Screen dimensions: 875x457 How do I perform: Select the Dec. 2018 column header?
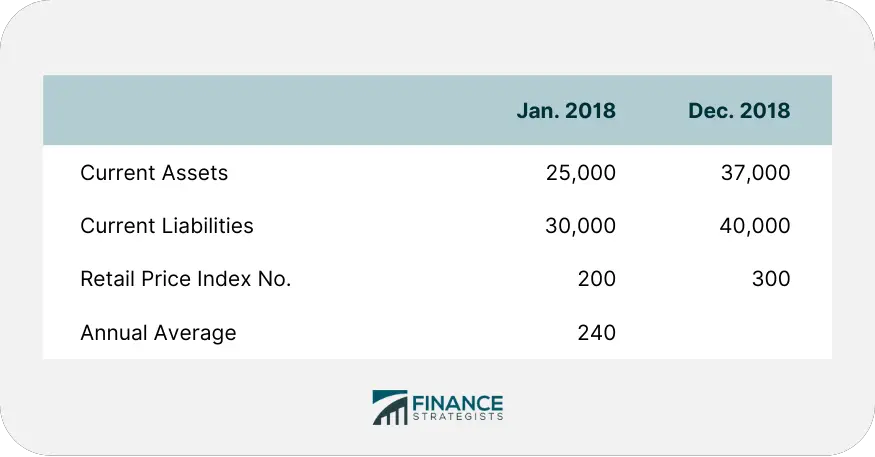739,110
